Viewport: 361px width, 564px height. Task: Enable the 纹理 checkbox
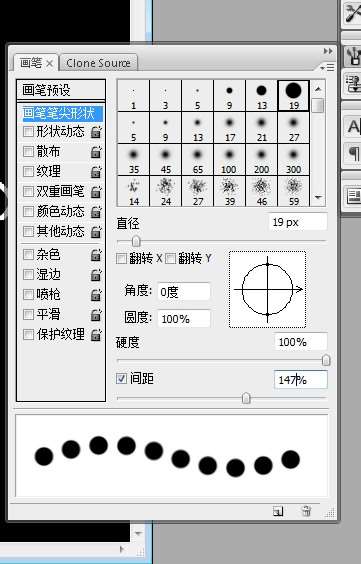point(28,172)
